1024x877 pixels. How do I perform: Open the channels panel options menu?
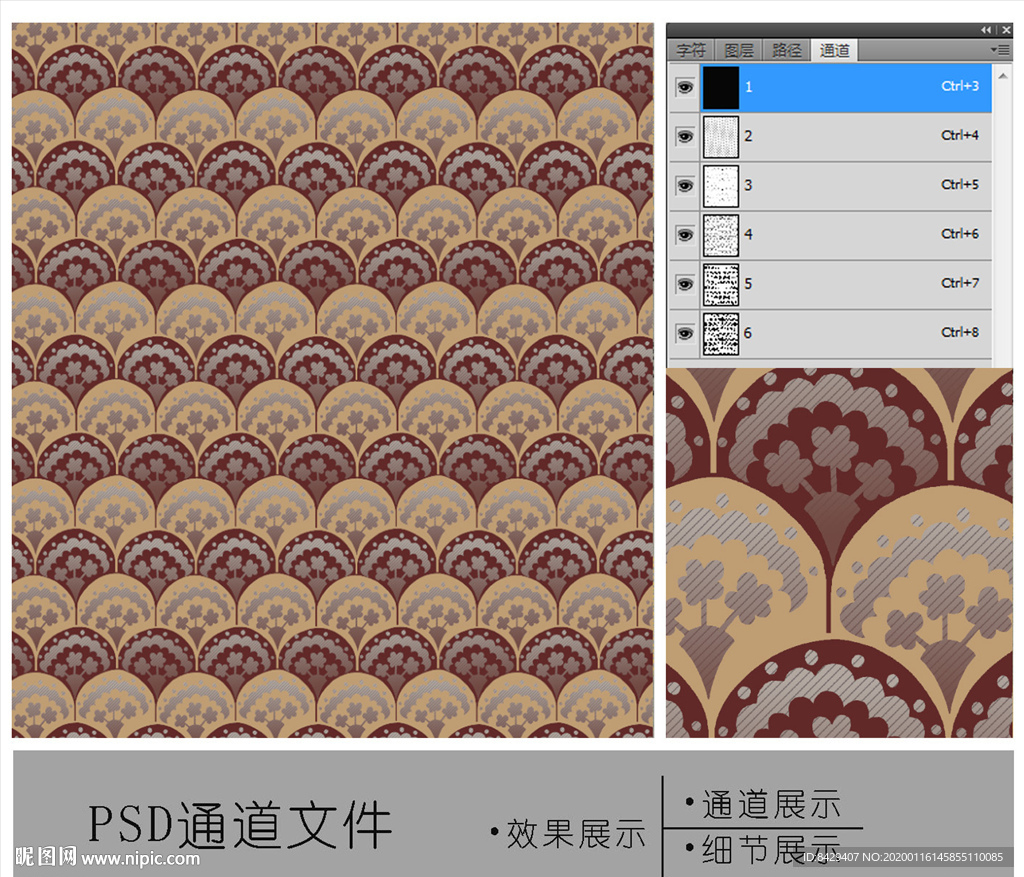1000,50
